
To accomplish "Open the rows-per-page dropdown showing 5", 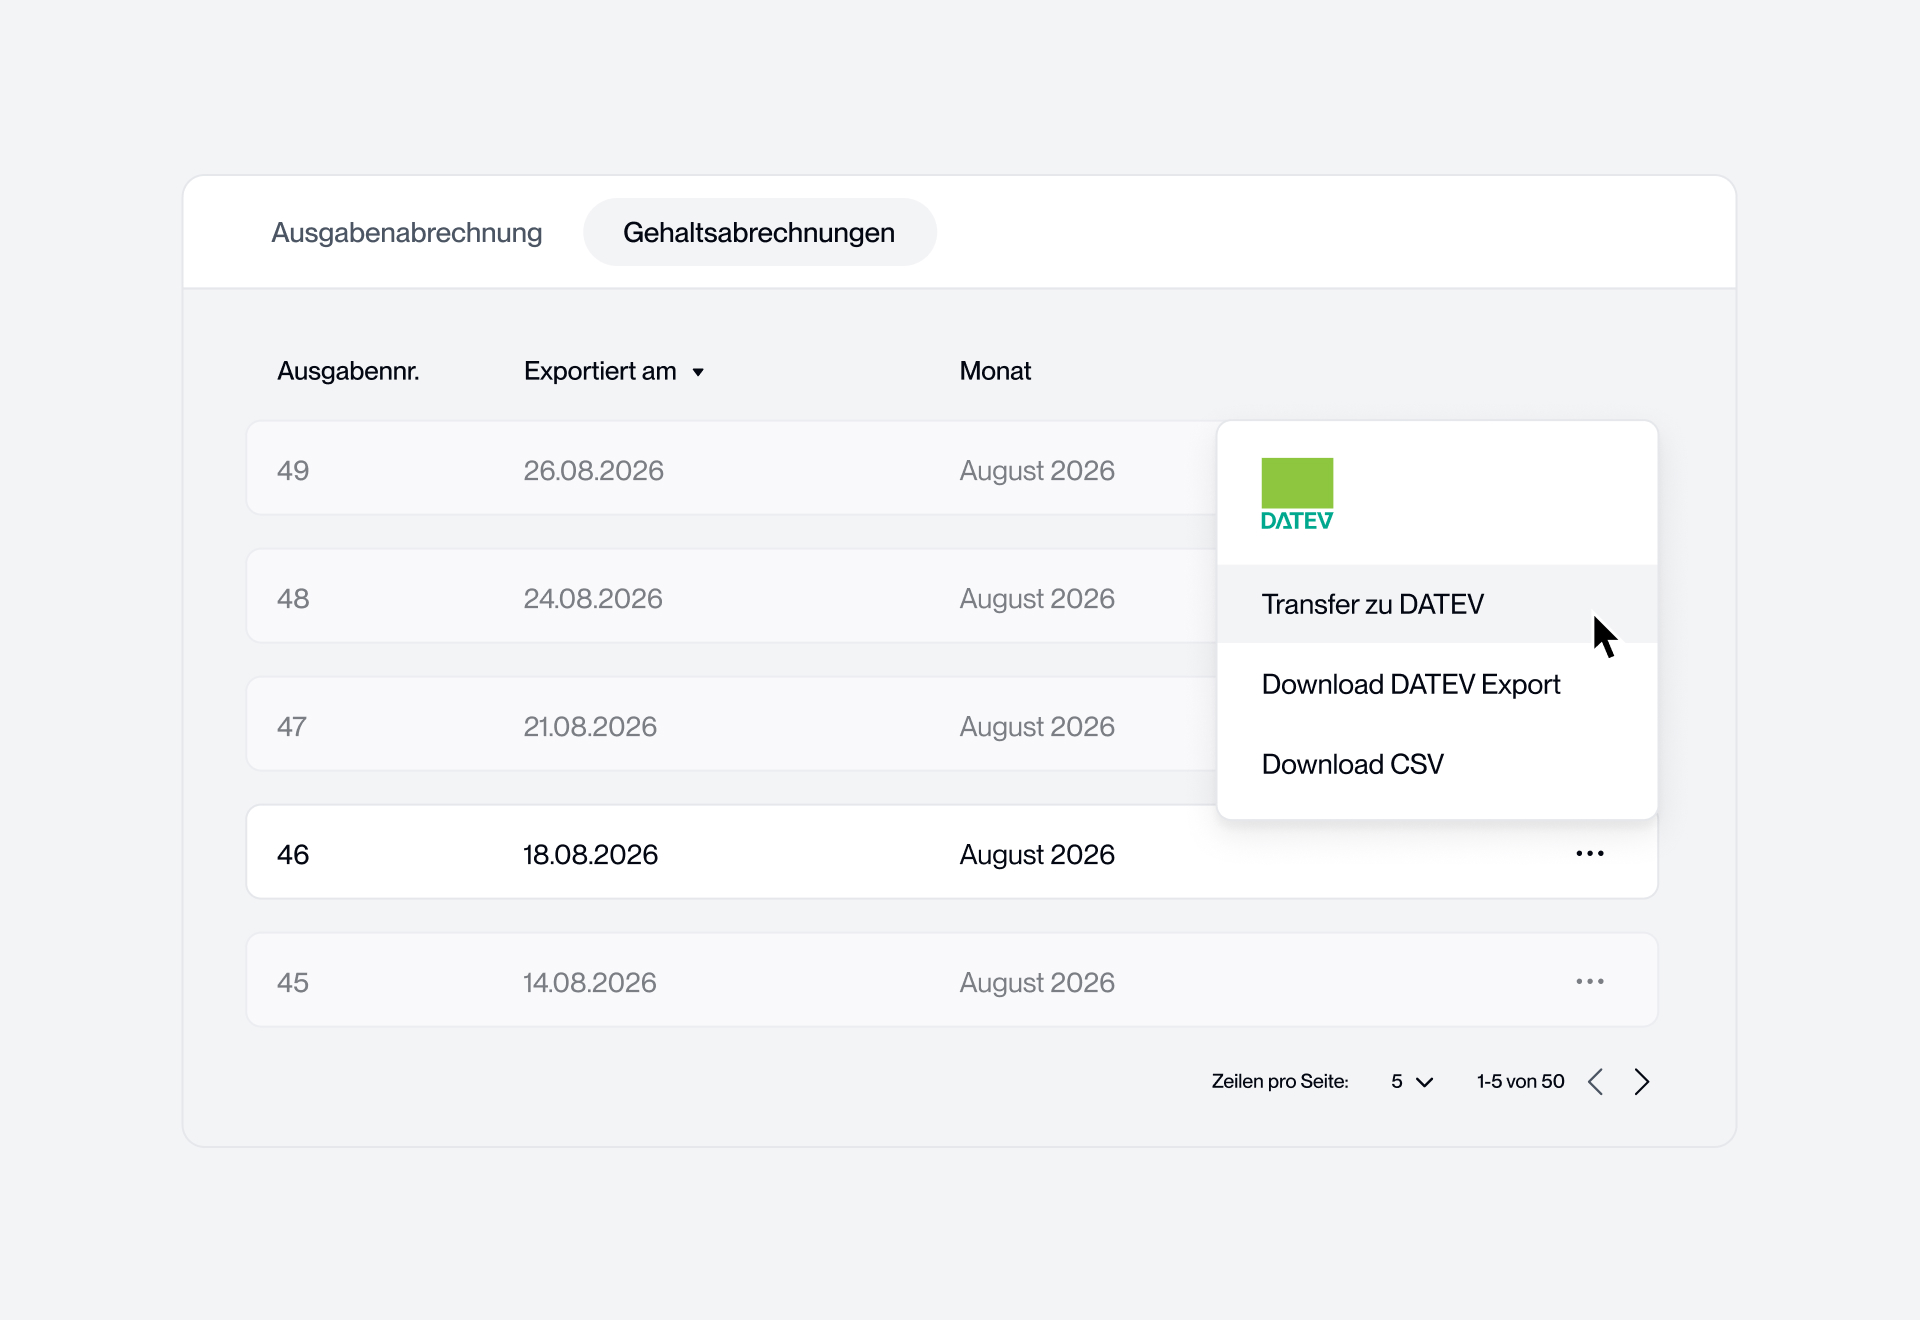I will click(1412, 1081).
